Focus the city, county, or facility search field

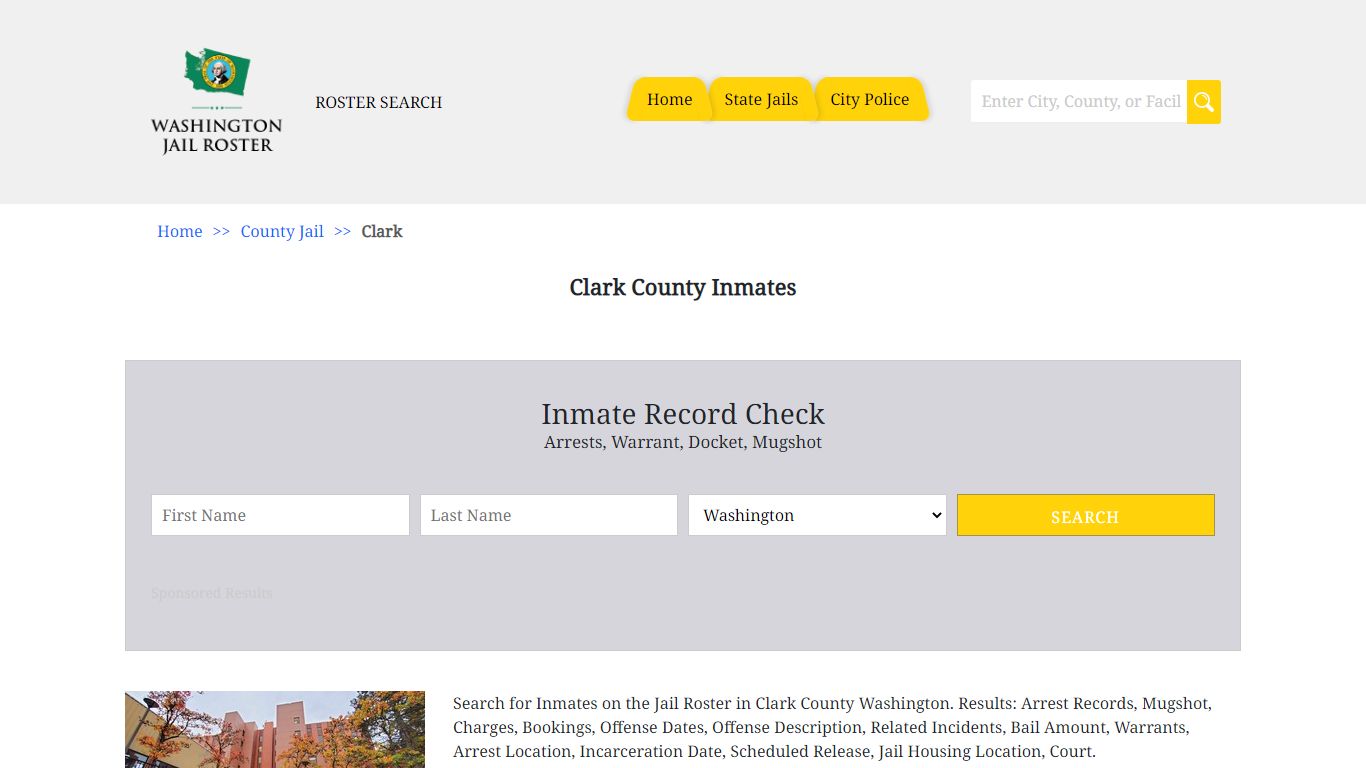(x=1079, y=102)
